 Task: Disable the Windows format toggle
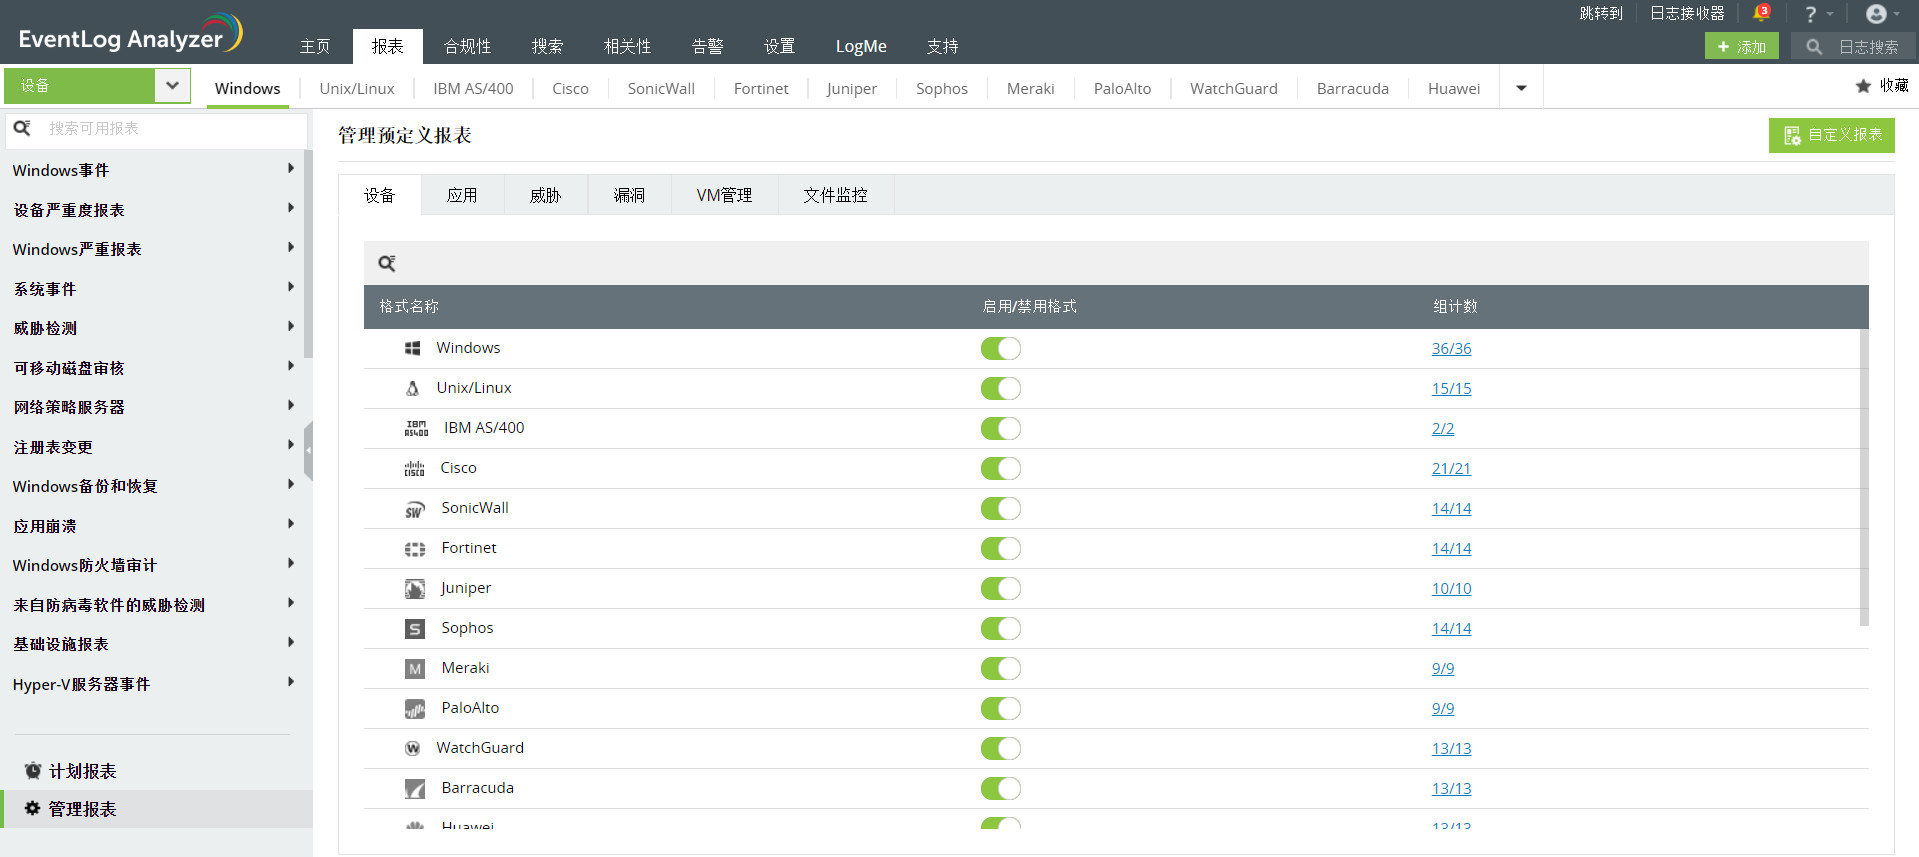pyautogui.click(x=1001, y=348)
